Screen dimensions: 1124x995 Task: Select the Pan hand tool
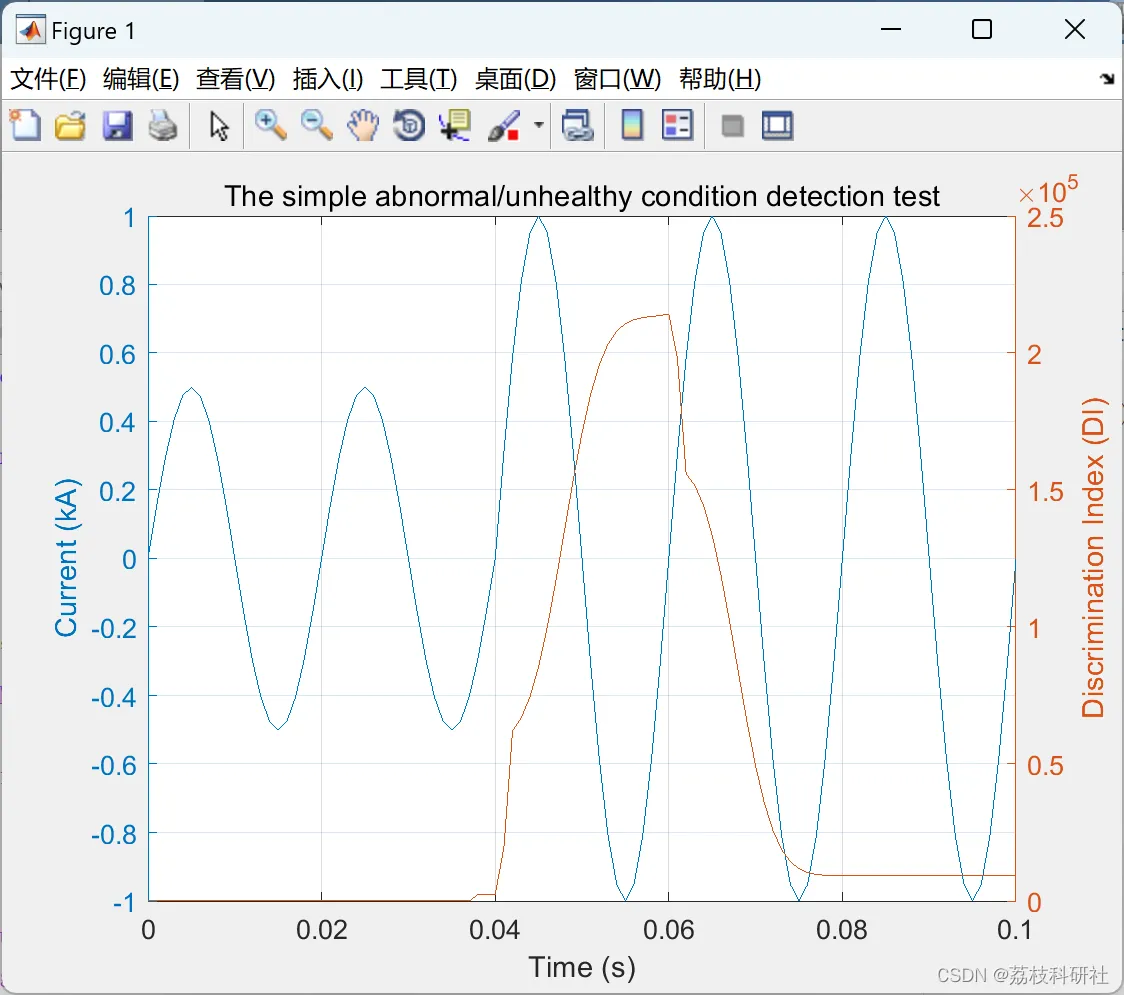pyautogui.click(x=363, y=125)
